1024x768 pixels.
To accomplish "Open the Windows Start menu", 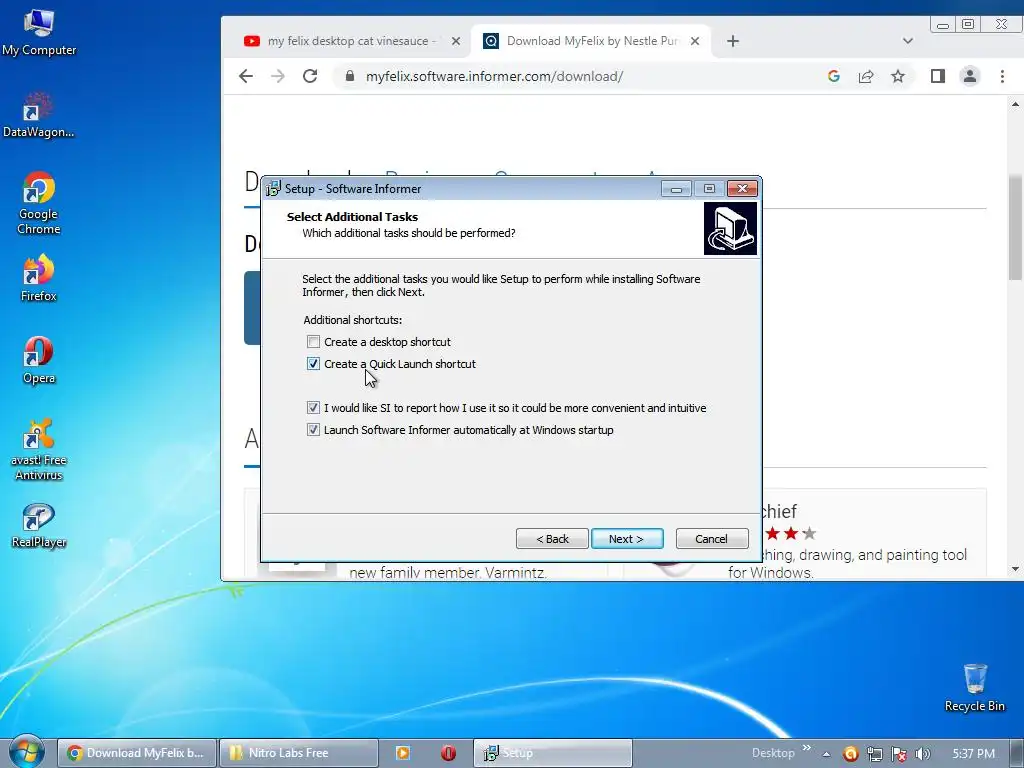I will 26,753.
